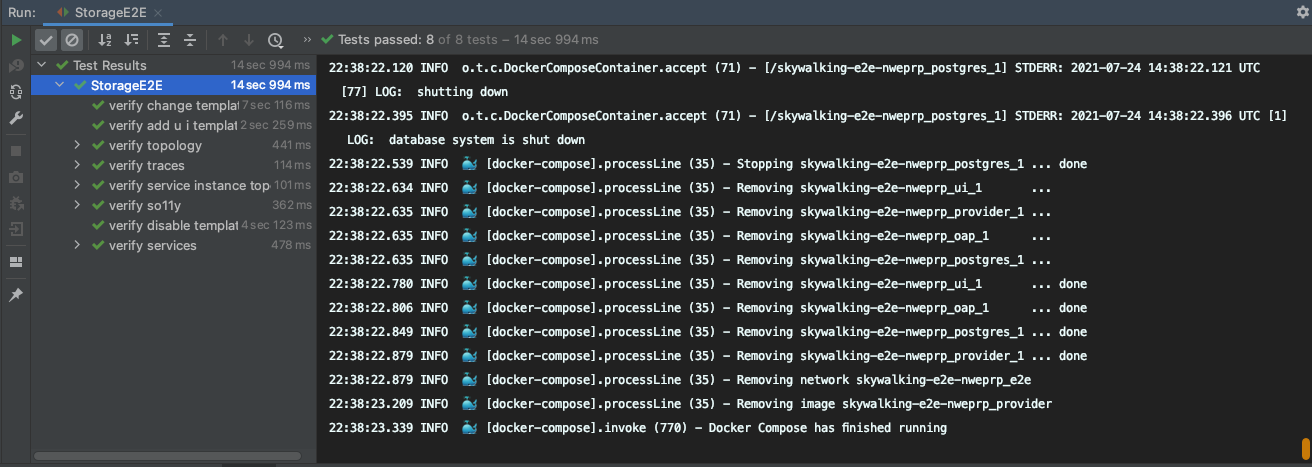
Task: Click 'database system is shut down' log line
Action: coord(487,140)
